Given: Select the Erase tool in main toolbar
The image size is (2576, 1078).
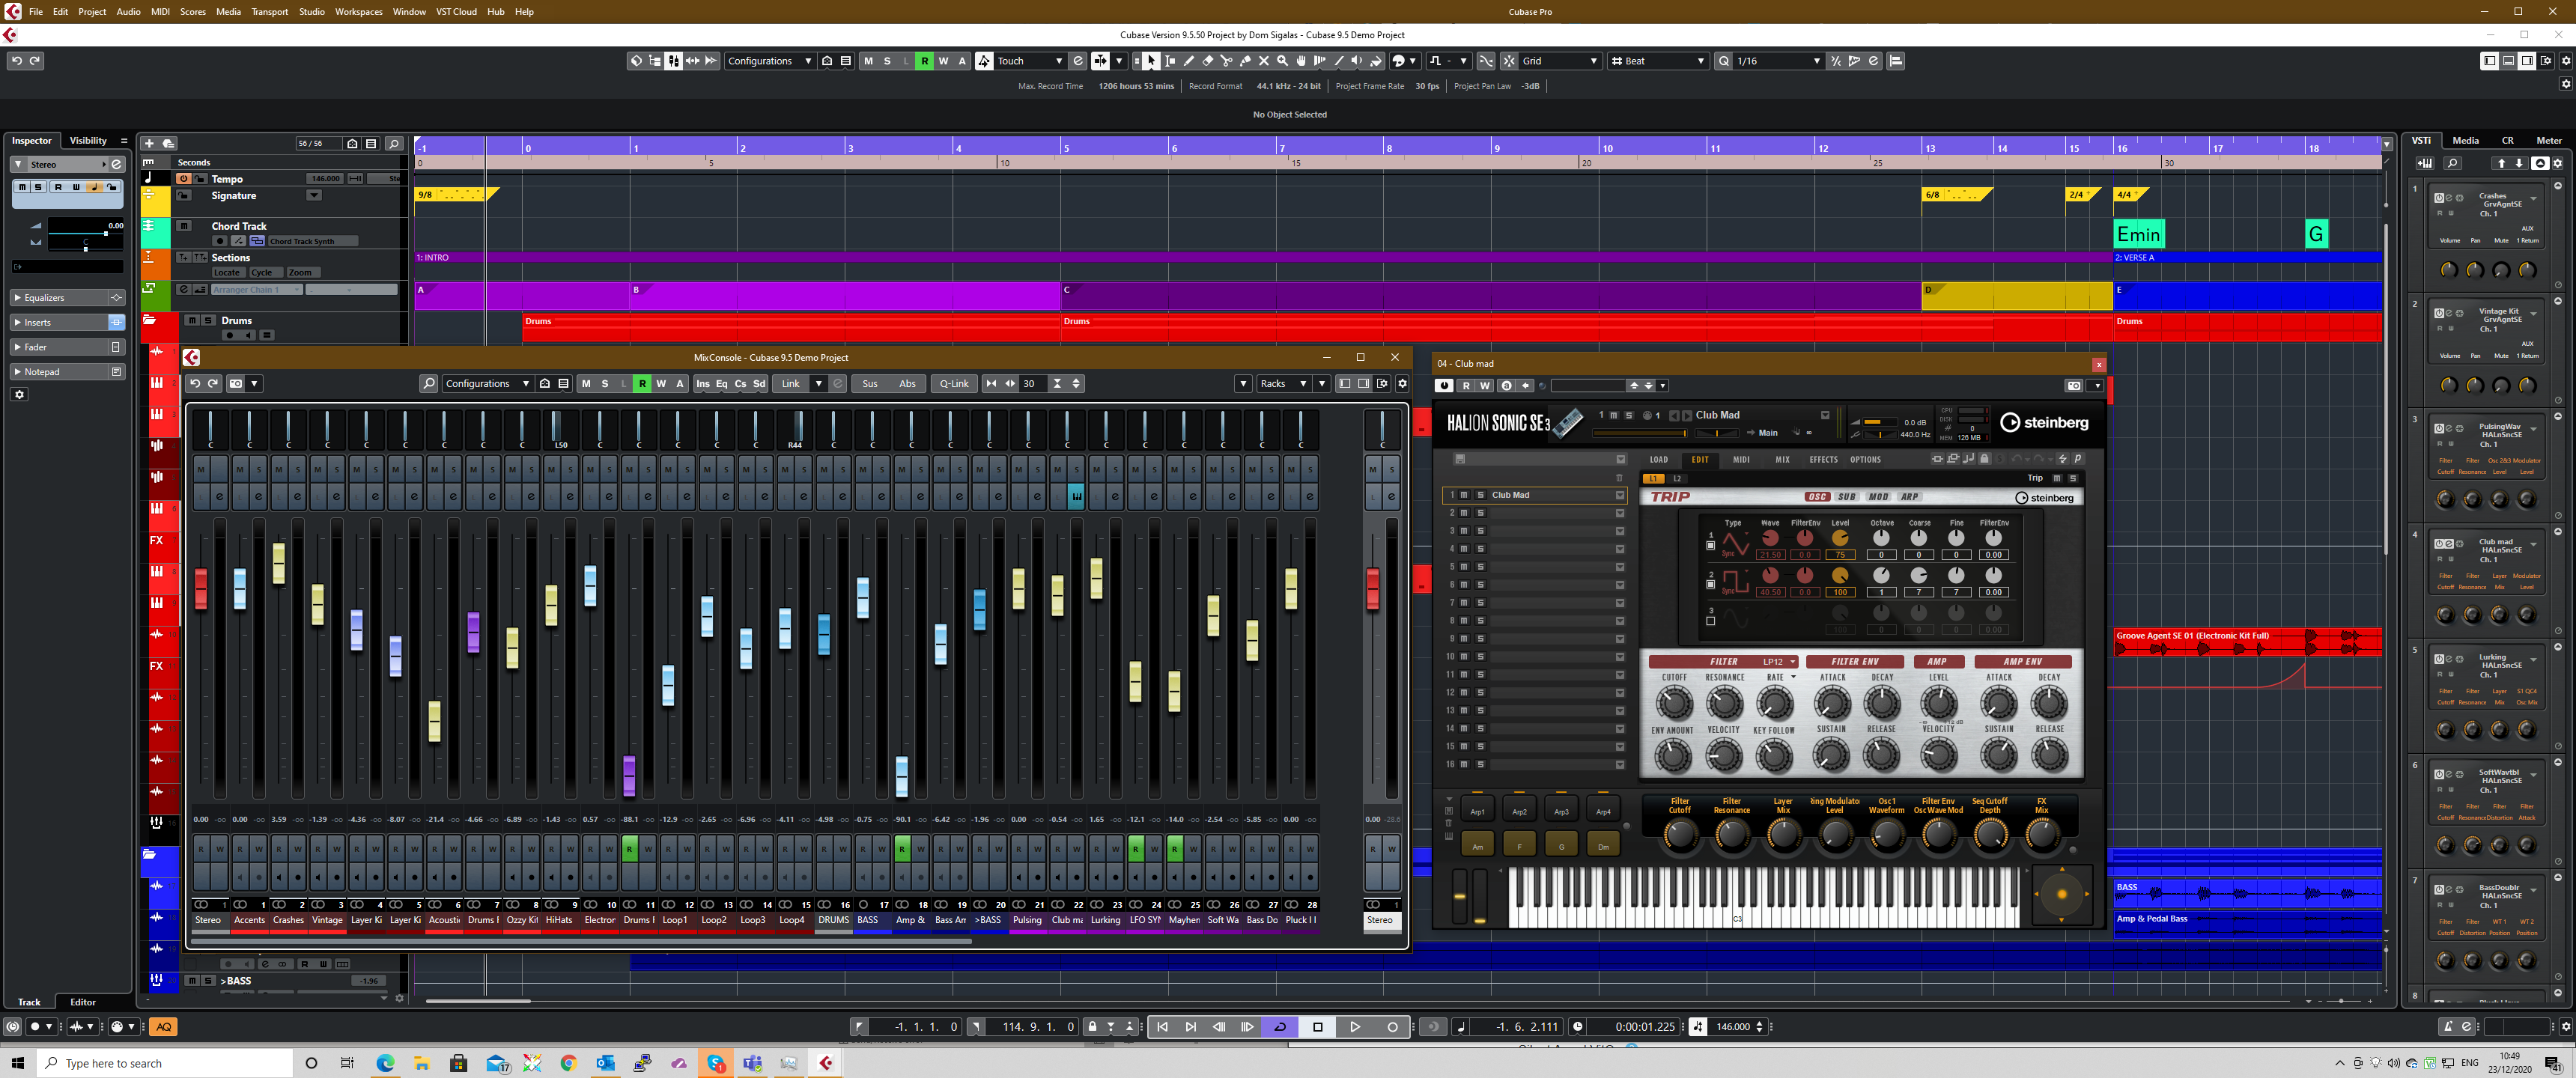Looking at the screenshot, I should (x=1208, y=61).
